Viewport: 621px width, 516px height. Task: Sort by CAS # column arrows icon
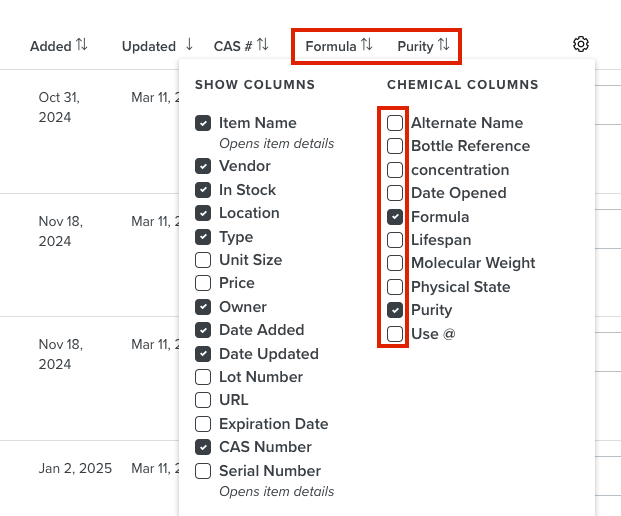(x=263, y=44)
